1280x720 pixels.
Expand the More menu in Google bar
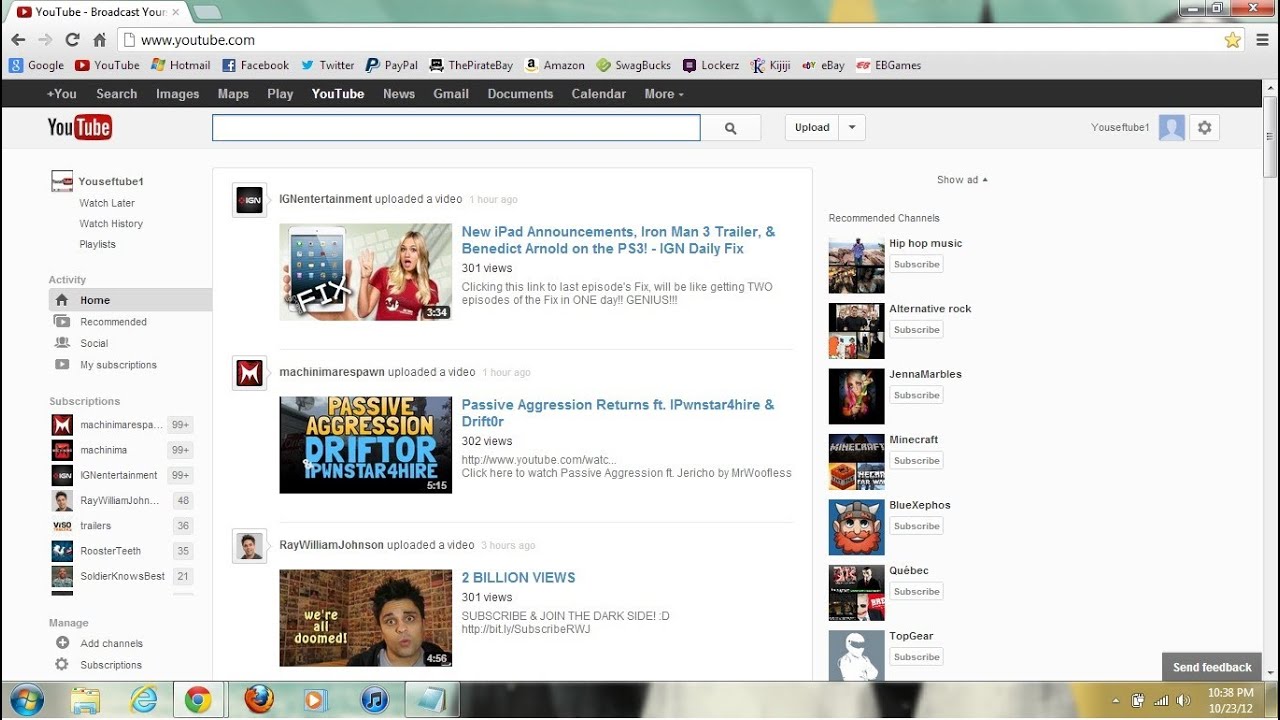(664, 94)
